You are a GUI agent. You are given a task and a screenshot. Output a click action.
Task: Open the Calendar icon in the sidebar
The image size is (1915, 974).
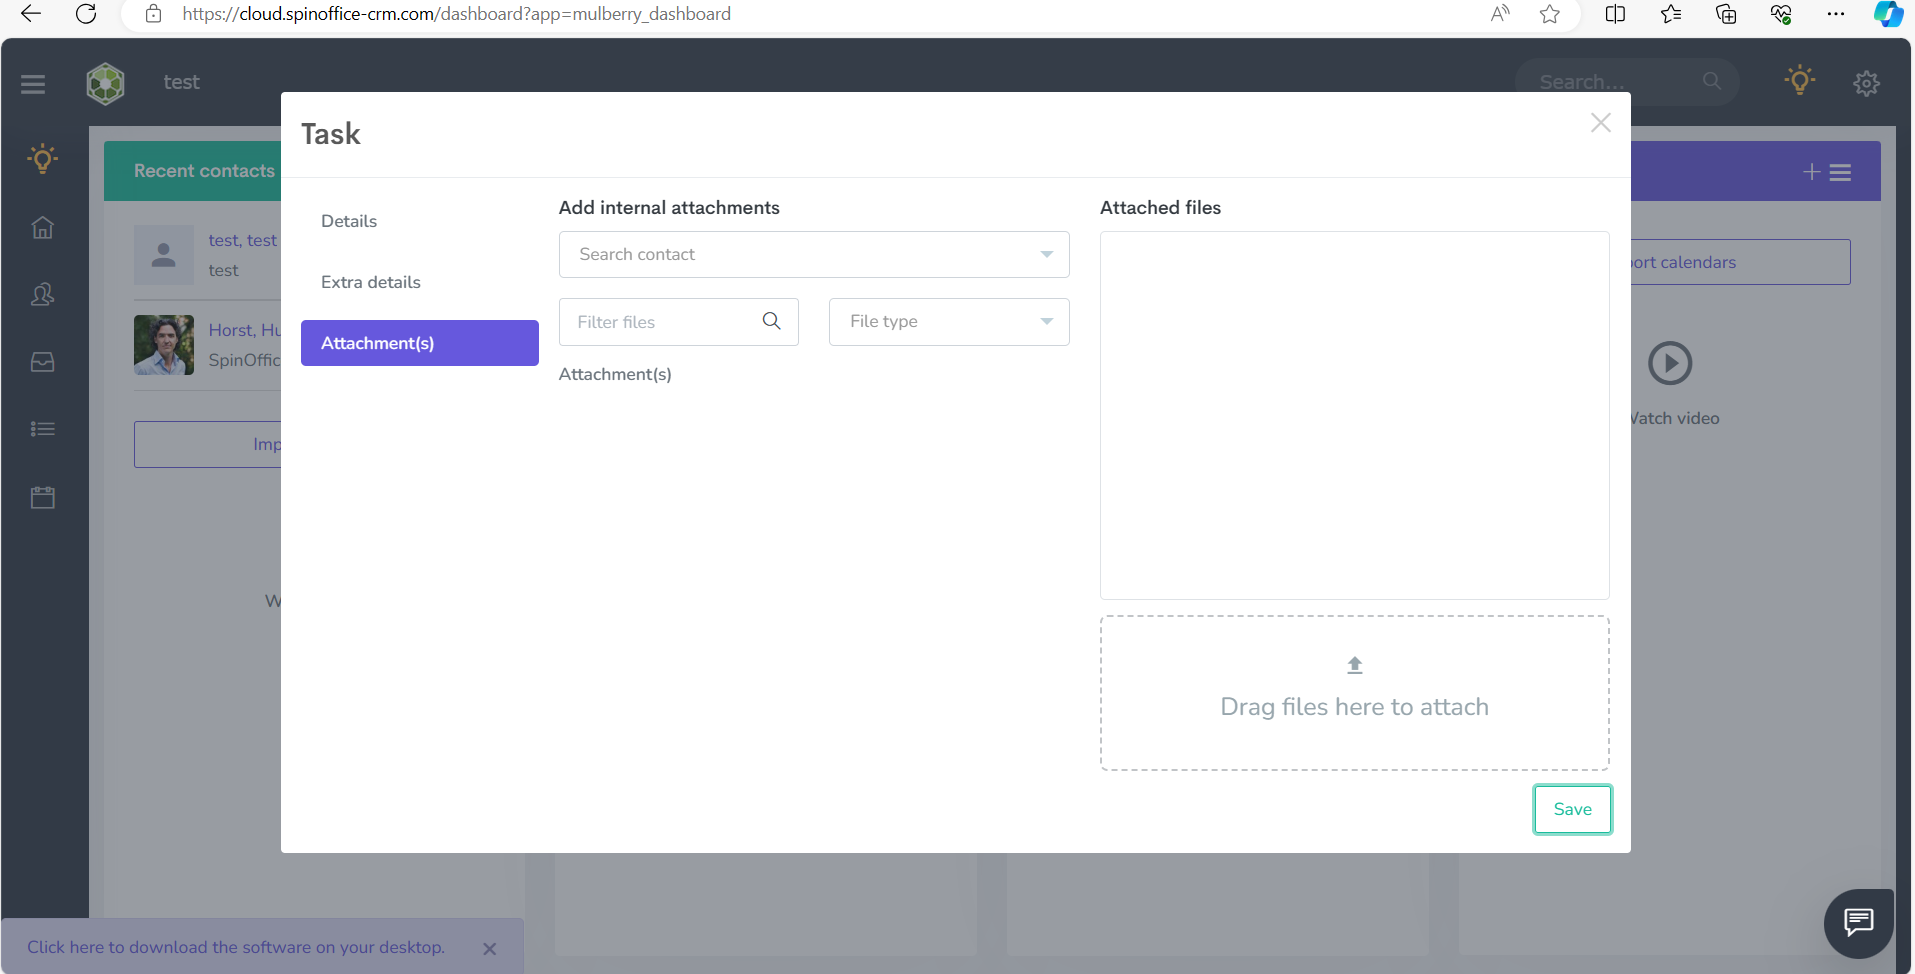(42, 497)
